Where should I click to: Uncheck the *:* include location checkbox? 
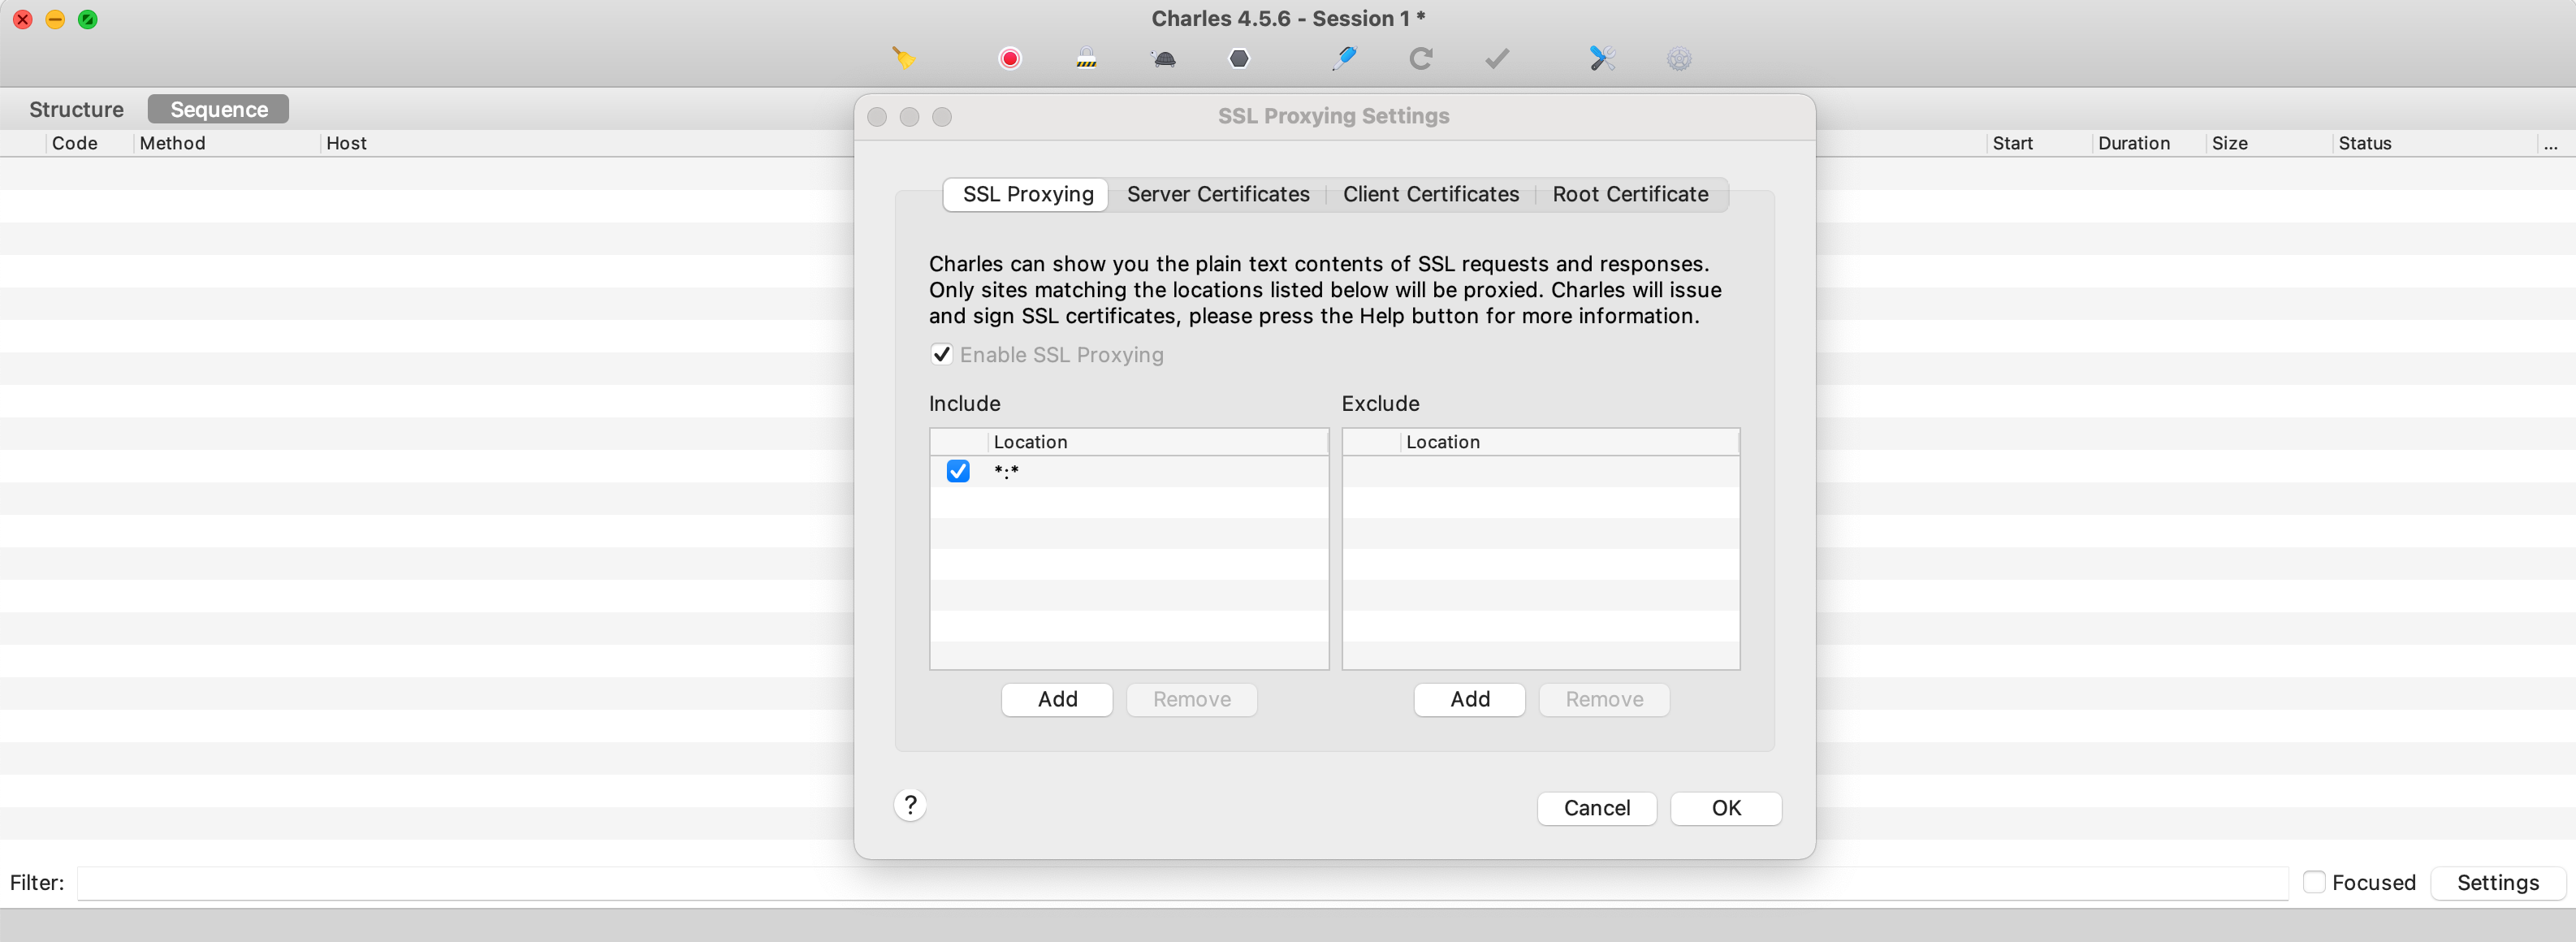tap(958, 471)
